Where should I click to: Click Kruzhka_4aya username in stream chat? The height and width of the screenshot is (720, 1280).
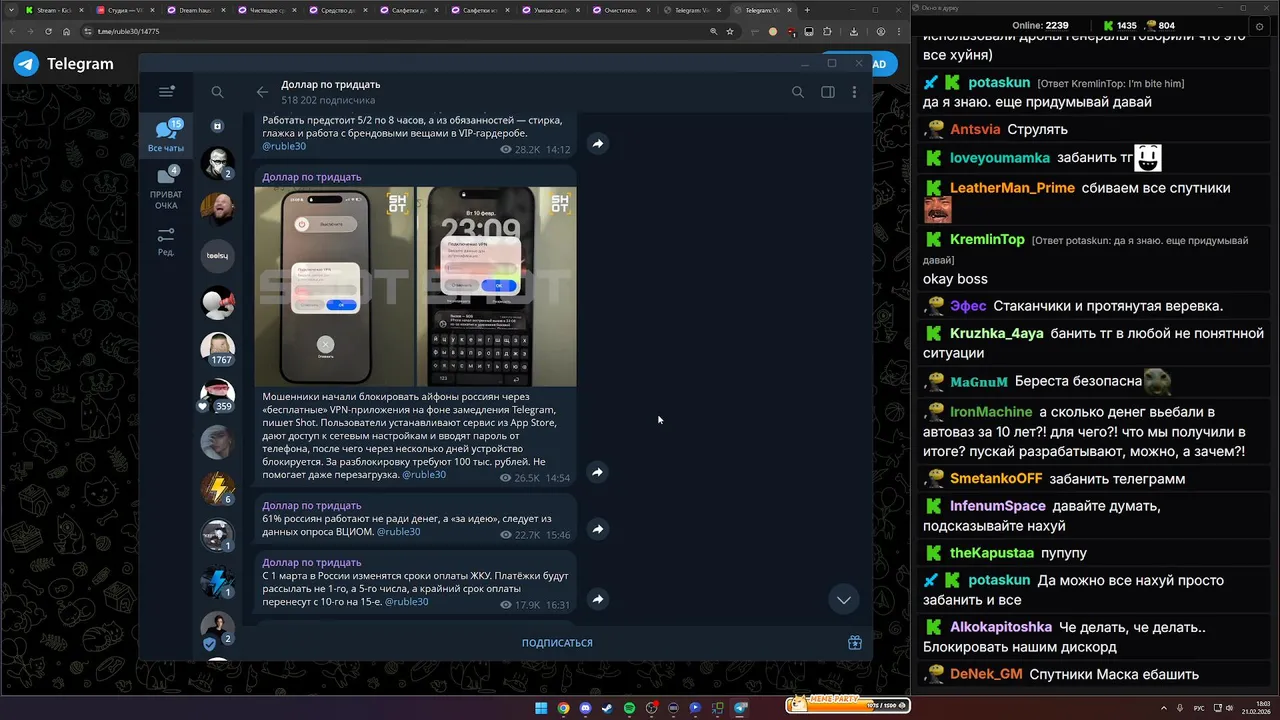[x=996, y=333]
